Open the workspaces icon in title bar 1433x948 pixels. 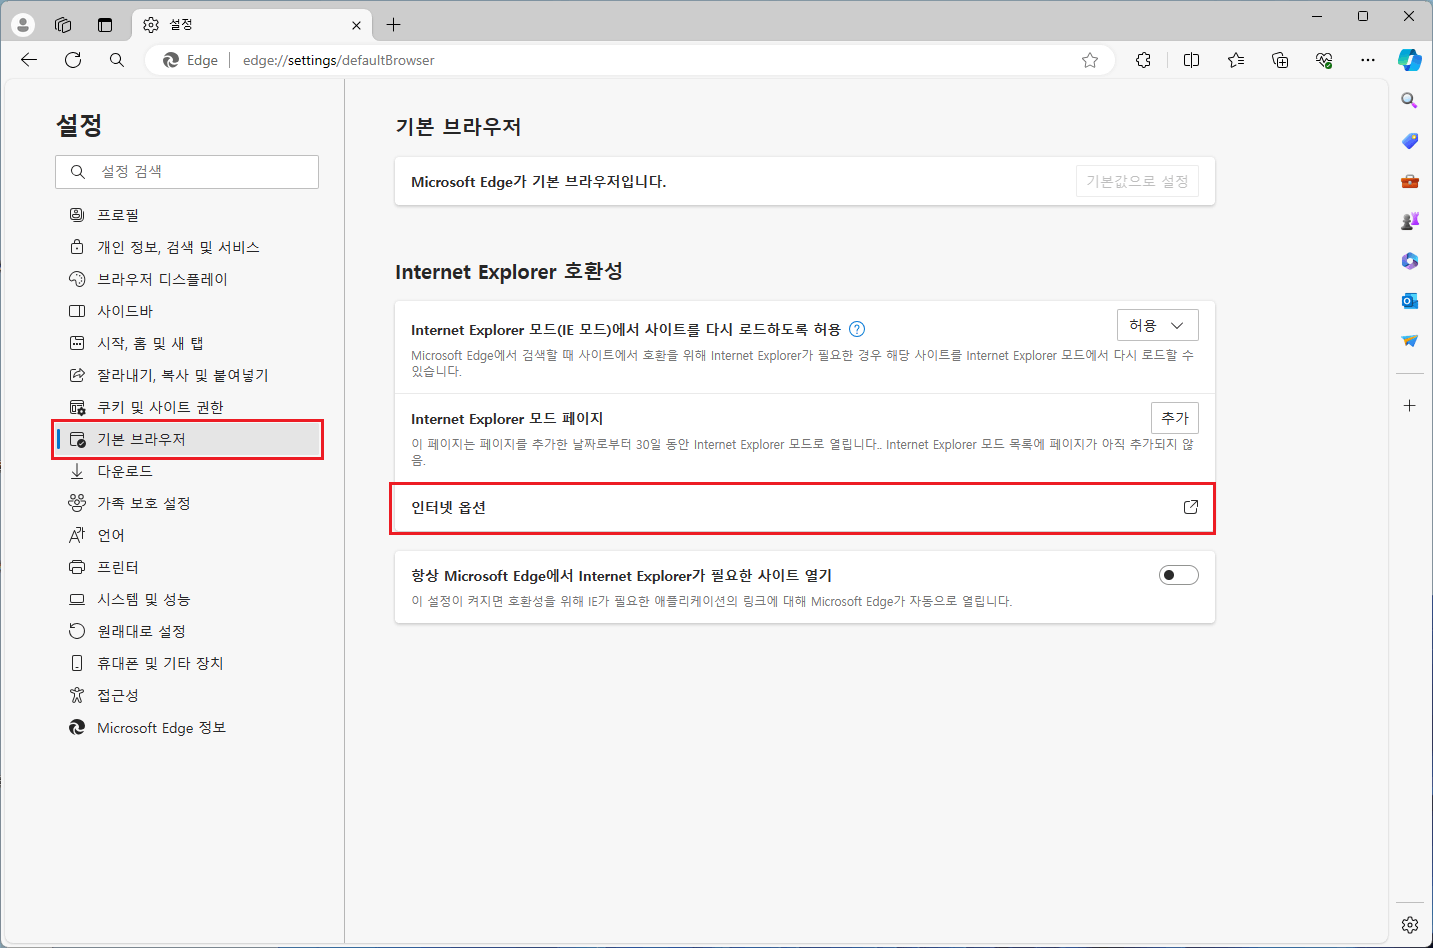click(63, 25)
